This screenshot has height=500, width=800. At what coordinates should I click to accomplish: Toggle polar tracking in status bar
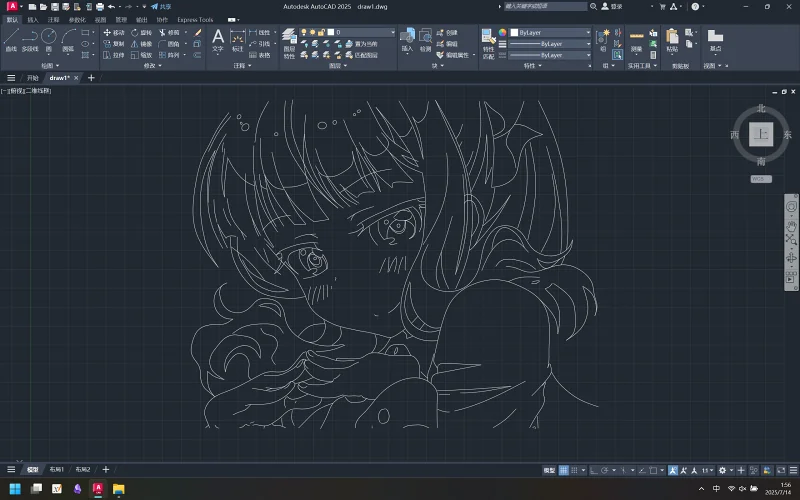605,470
